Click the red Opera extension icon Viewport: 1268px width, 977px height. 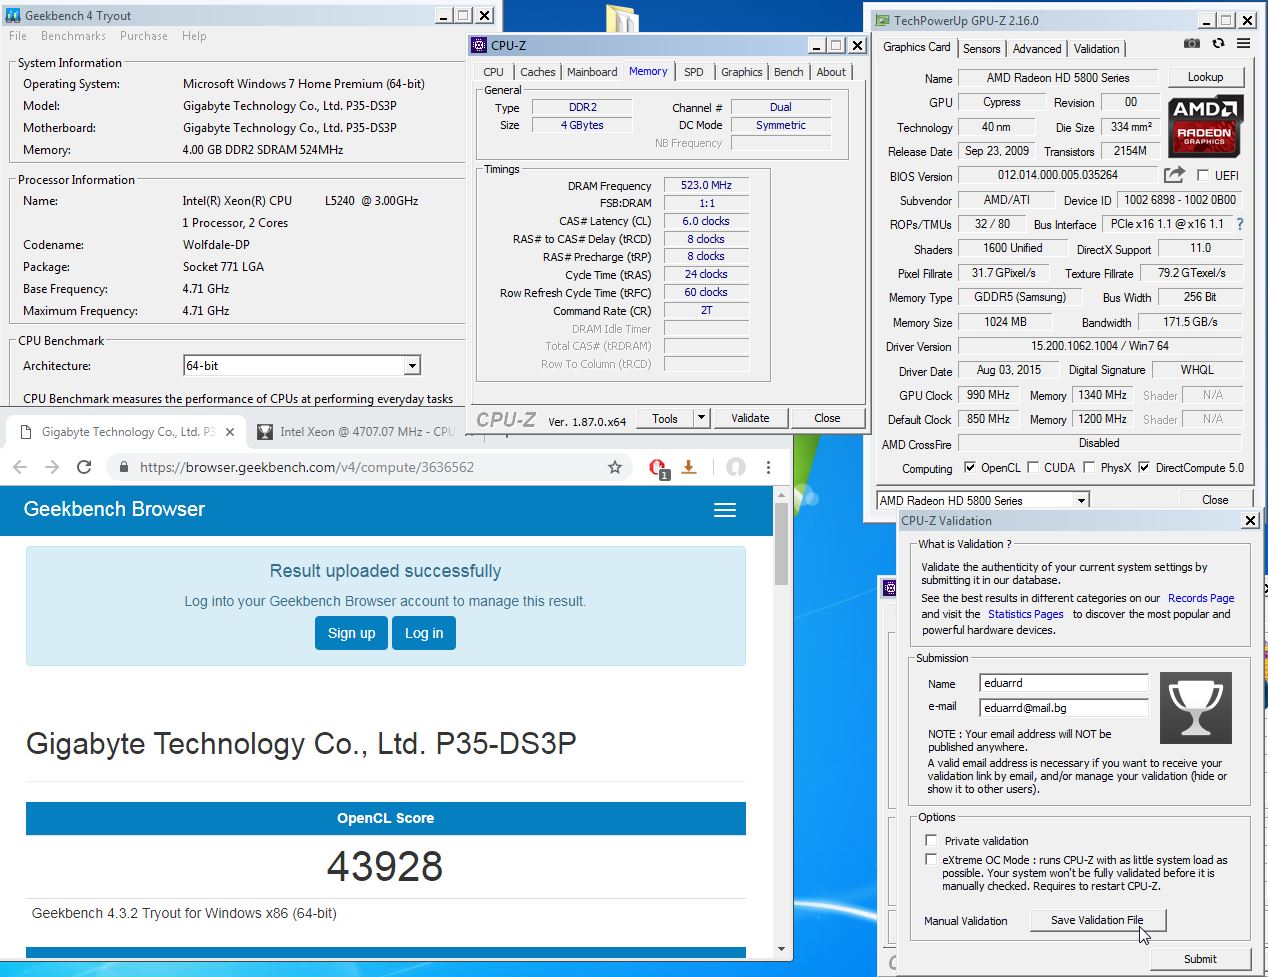click(658, 468)
